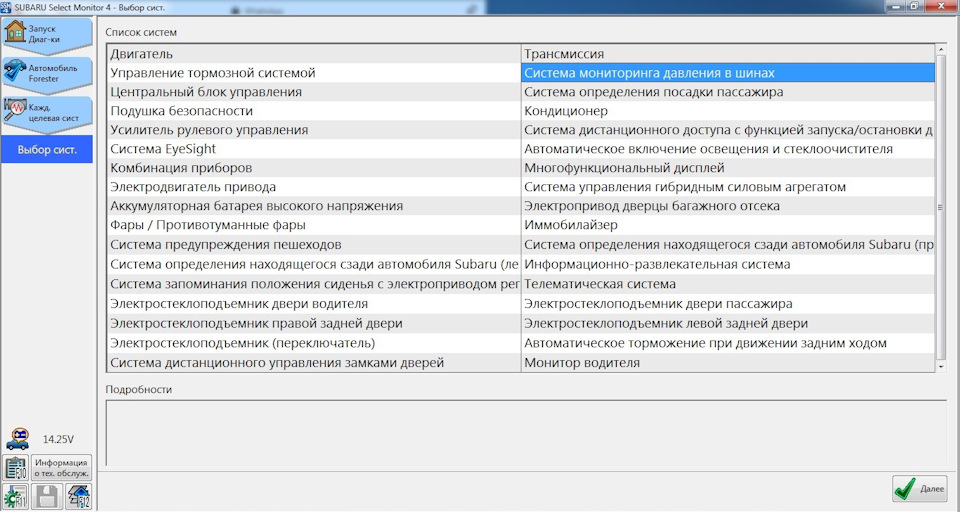Click the F12 layered home button
960x512 pixels.
tap(78, 496)
